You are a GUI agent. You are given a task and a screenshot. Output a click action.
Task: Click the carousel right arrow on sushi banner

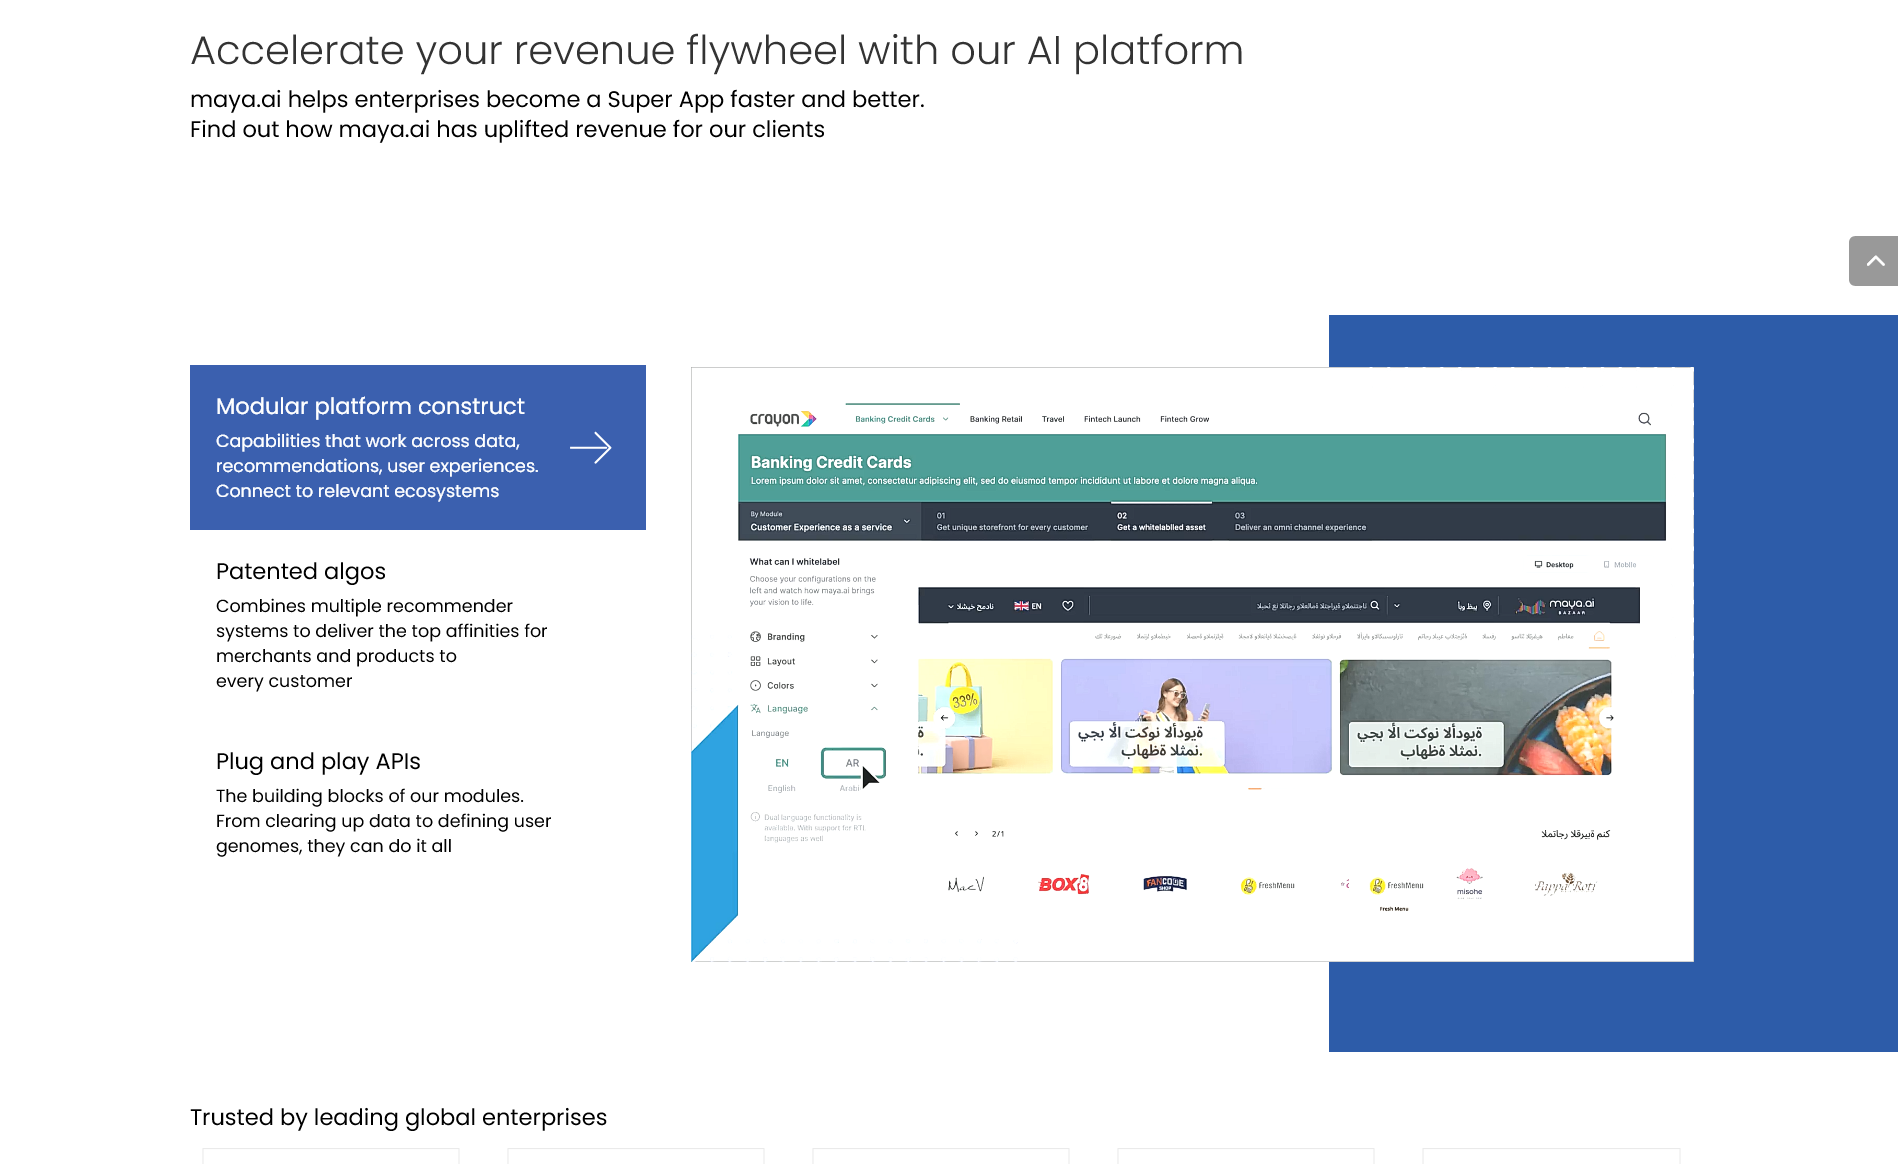tap(1609, 718)
